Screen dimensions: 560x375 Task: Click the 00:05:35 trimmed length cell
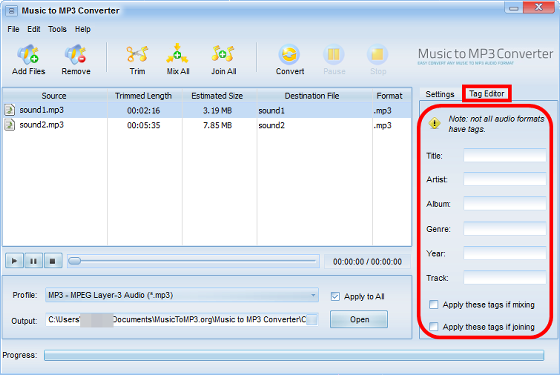point(144,125)
